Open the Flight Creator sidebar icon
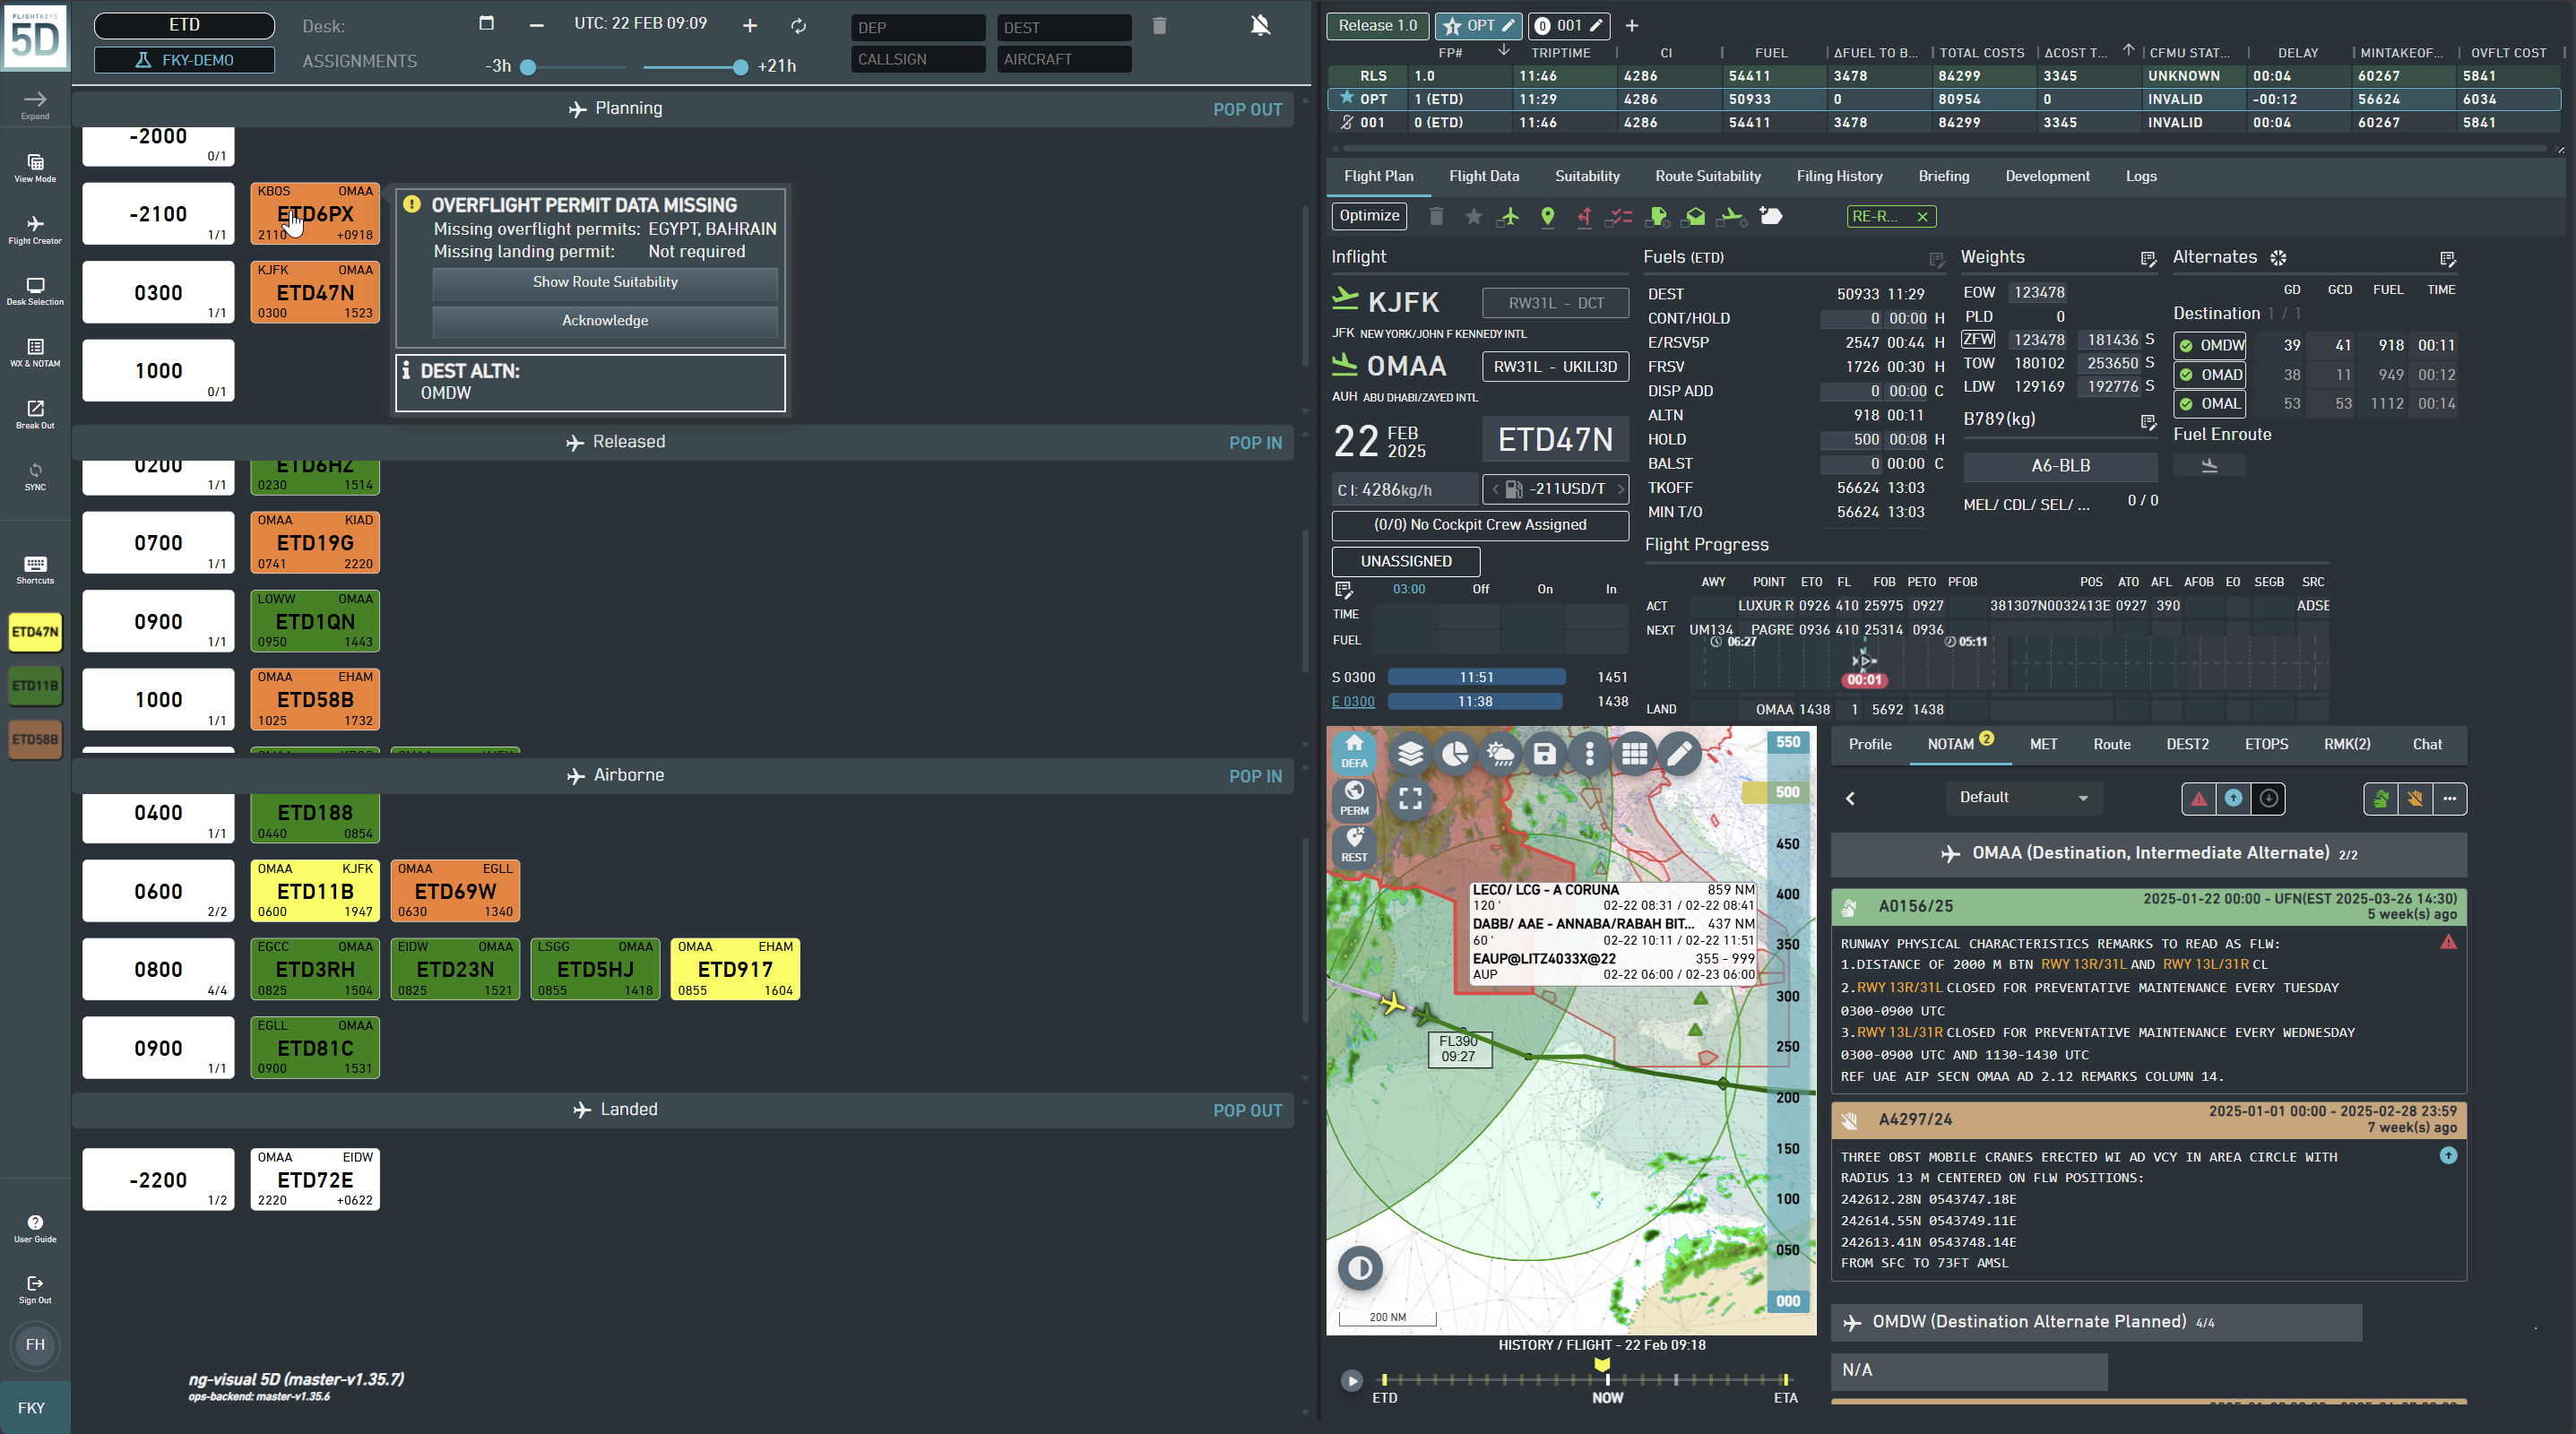Screen dimensions: 2576x1434 click(35, 229)
